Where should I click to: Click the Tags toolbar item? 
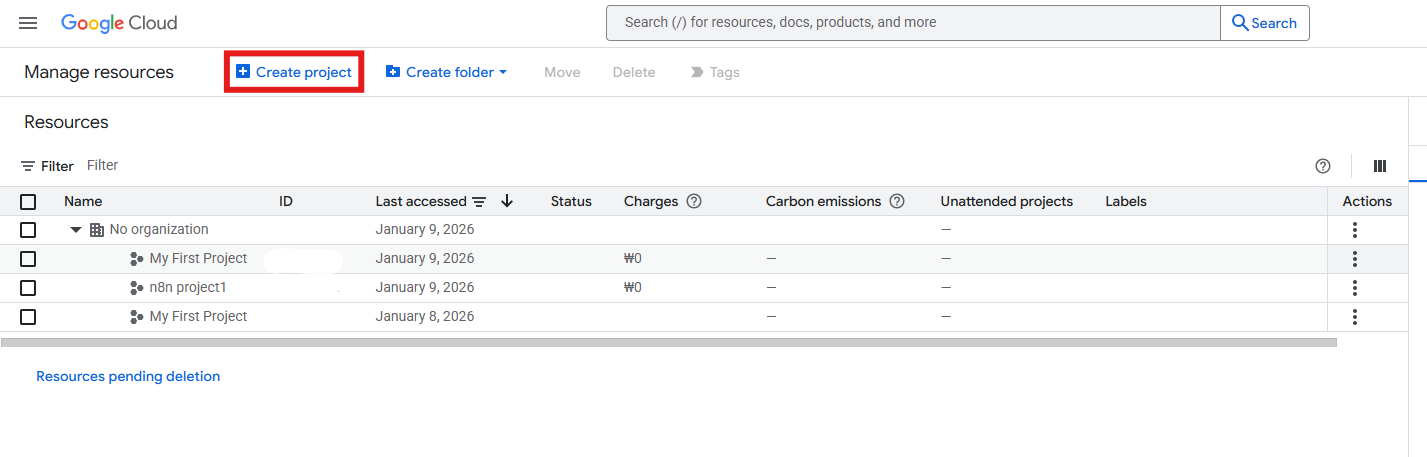point(715,72)
